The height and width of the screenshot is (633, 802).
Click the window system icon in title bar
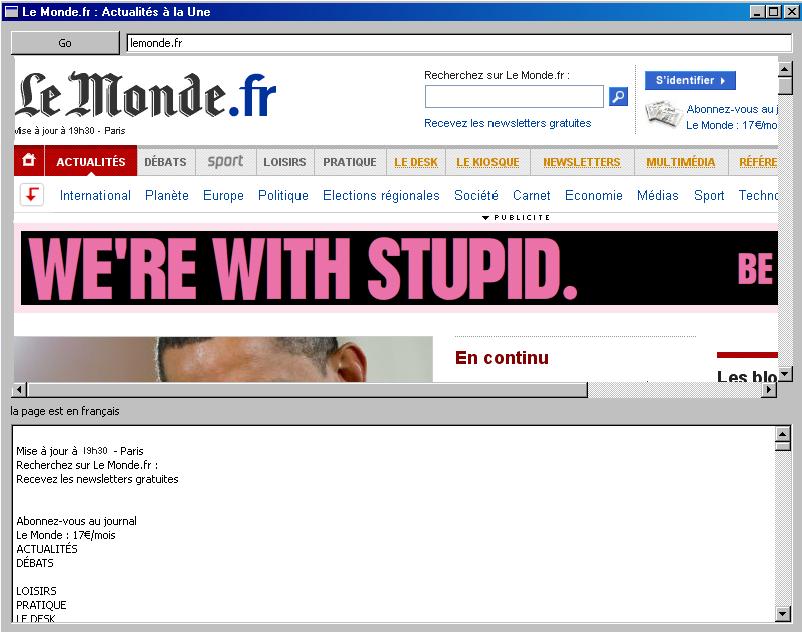click(x=11, y=11)
